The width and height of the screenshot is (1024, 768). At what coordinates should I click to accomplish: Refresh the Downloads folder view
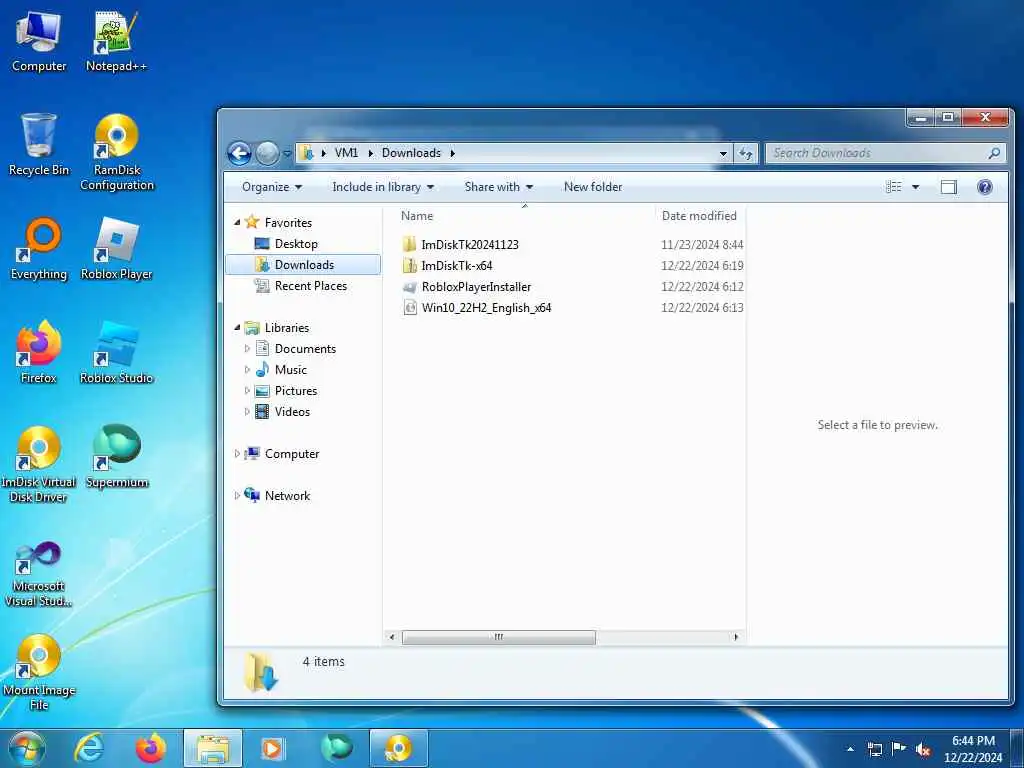point(746,153)
